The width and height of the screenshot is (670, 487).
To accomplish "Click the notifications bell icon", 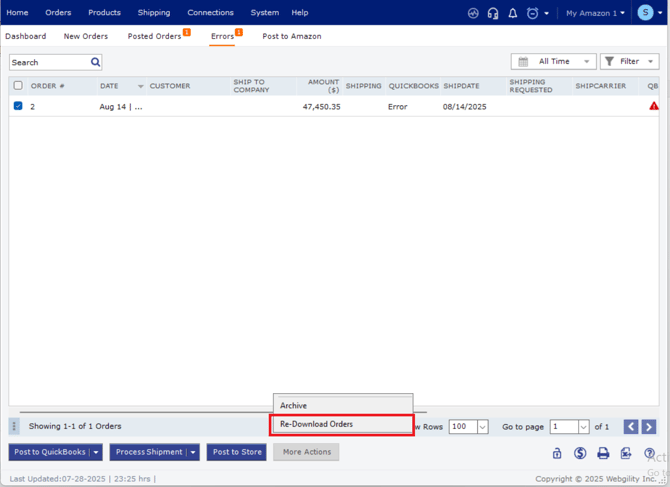I will tap(513, 13).
